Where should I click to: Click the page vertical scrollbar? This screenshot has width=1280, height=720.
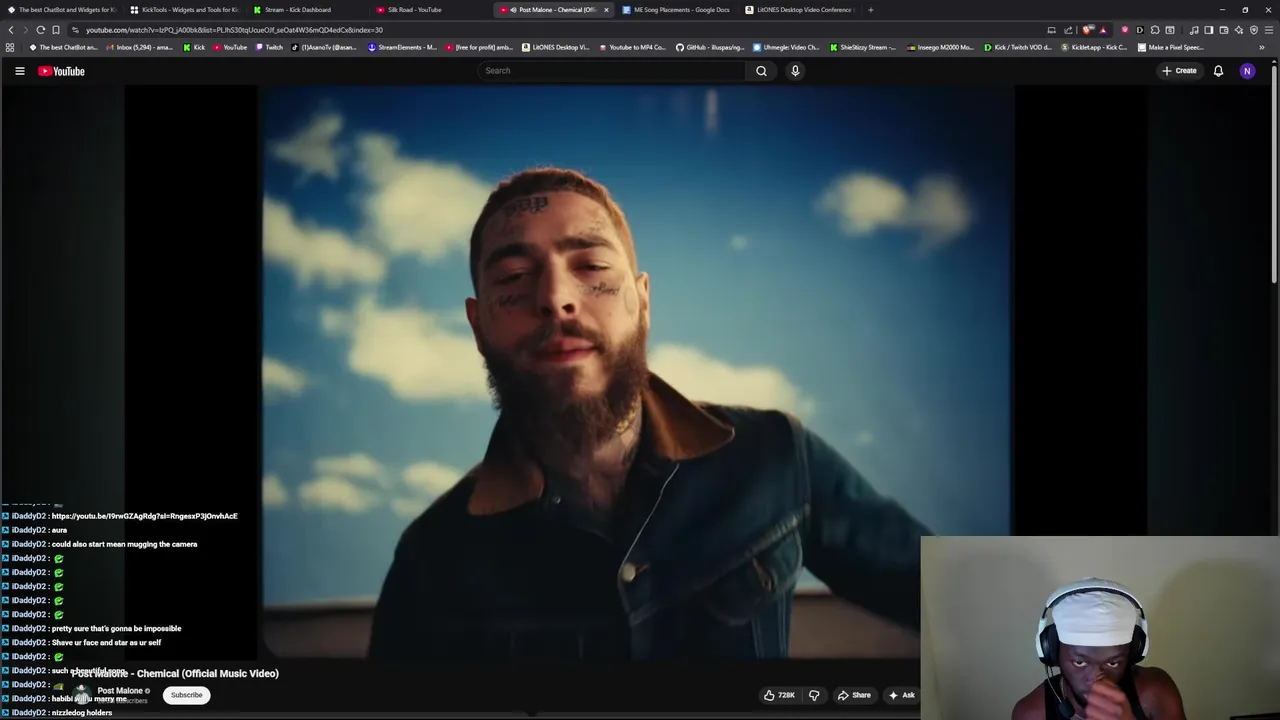(x=1275, y=170)
